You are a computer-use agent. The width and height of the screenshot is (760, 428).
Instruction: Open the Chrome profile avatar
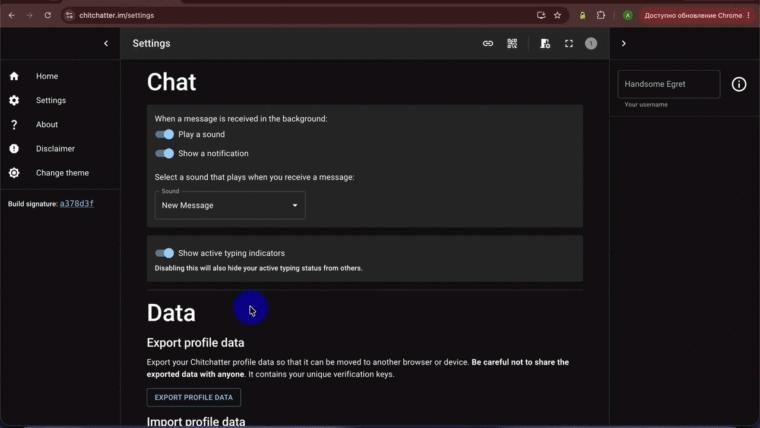628,16
